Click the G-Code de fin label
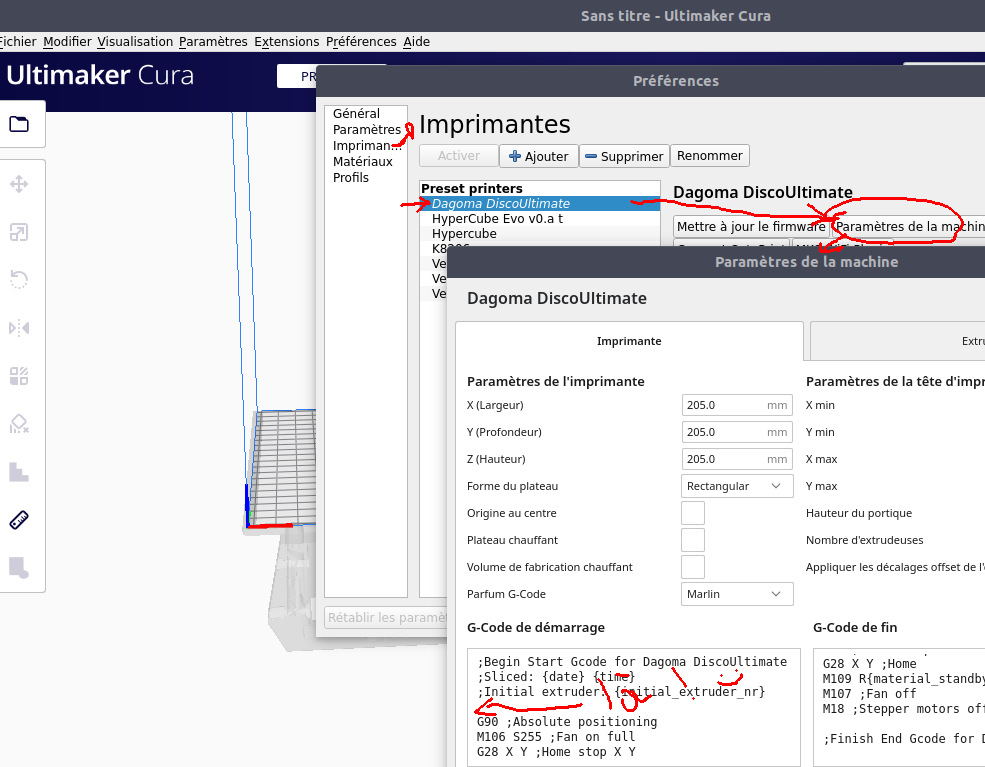The height and width of the screenshot is (767, 985). click(855, 628)
